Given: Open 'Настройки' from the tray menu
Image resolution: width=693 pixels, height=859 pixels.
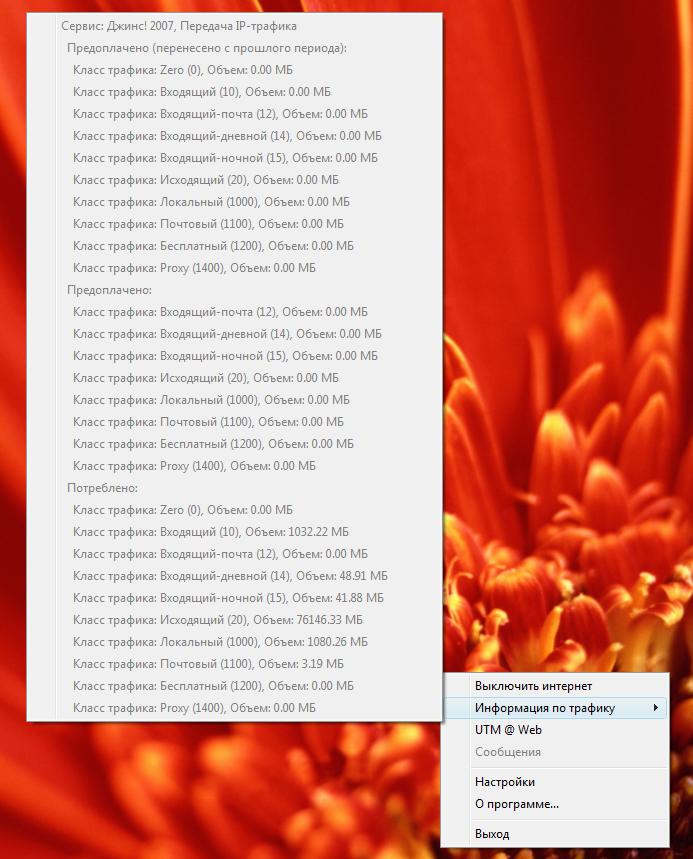Looking at the screenshot, I should click(x=555, y=782).
